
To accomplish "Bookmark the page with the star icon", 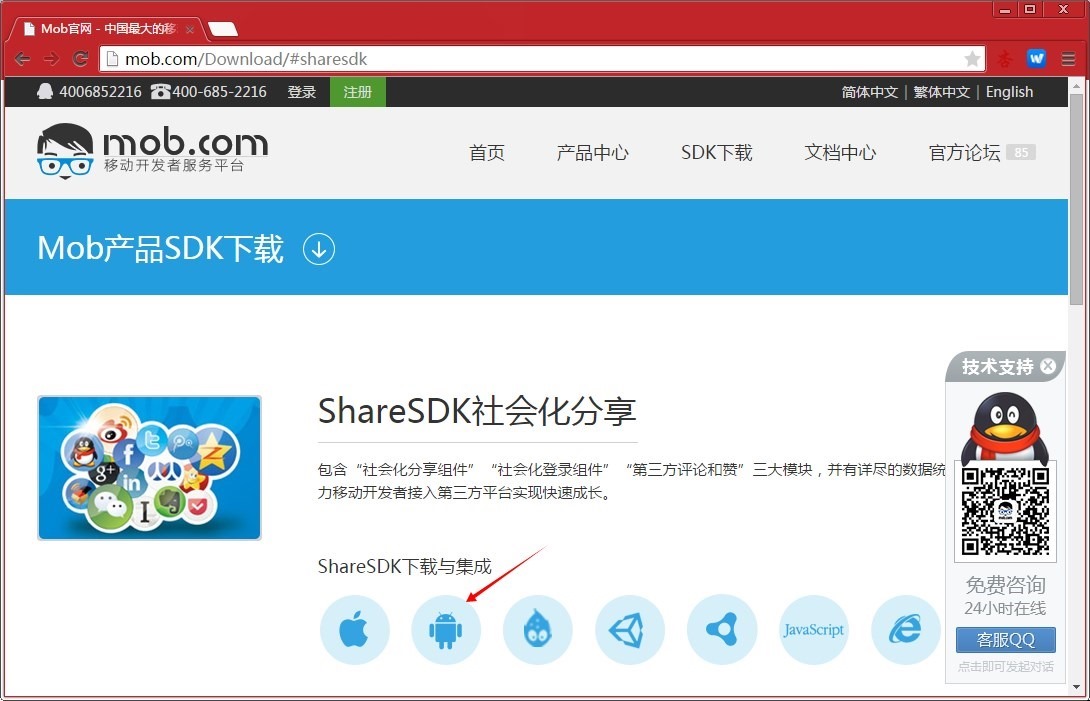I will tap(973, 59).
